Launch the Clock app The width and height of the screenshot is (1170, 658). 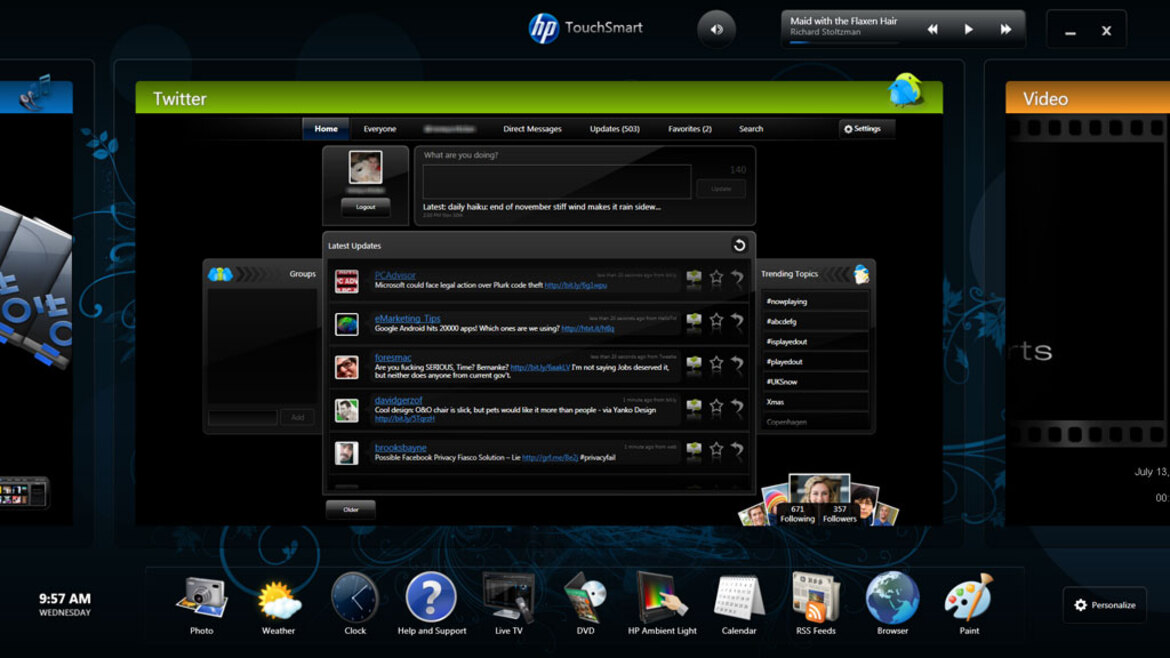pyautogui.click(x=355, y=598)
